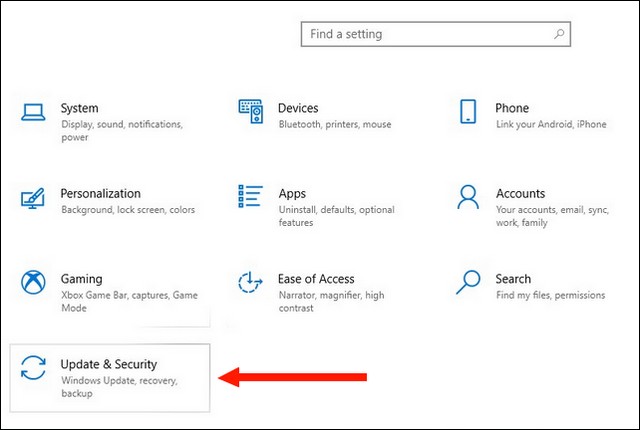Image resolution: width=640 pixels, height=430 pixels.
Task: Click 'Display, sound, notifications, power' text
Action: (122, 131)
